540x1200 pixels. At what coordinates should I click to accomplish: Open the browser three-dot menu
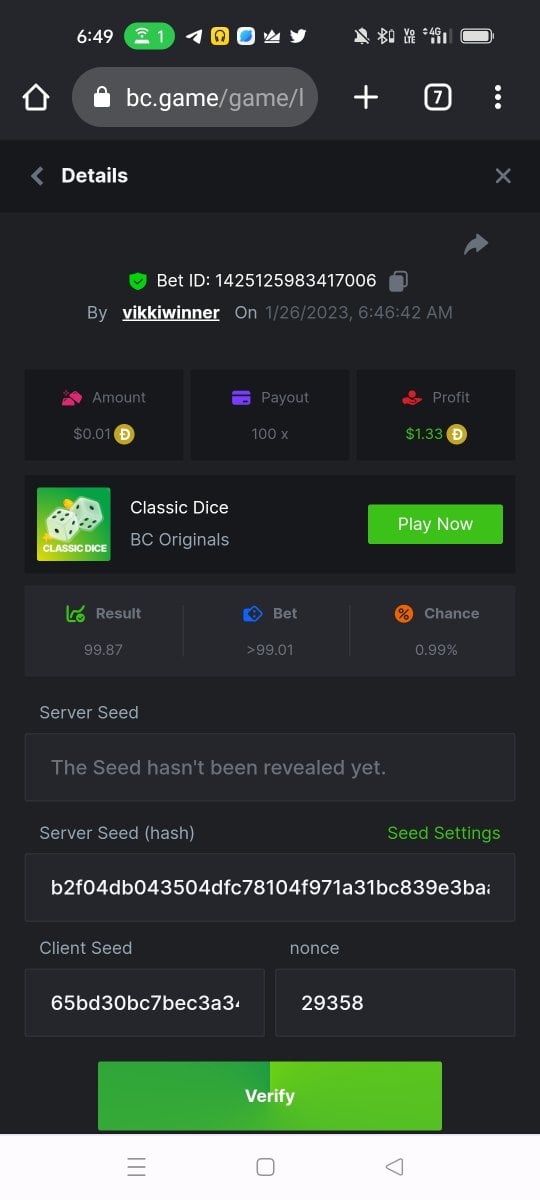click(x=498, y=97)
